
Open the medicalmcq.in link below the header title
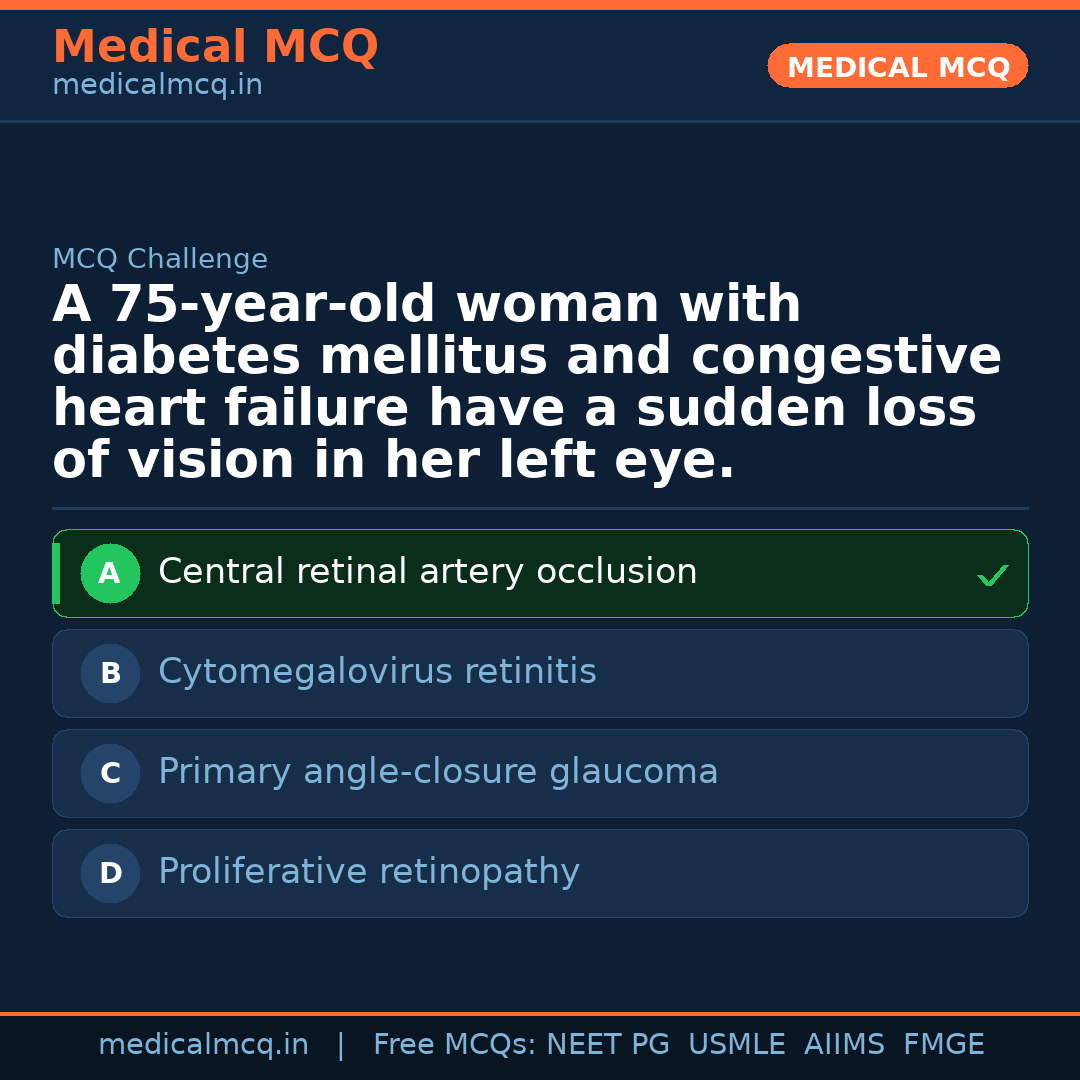[157, 86]
